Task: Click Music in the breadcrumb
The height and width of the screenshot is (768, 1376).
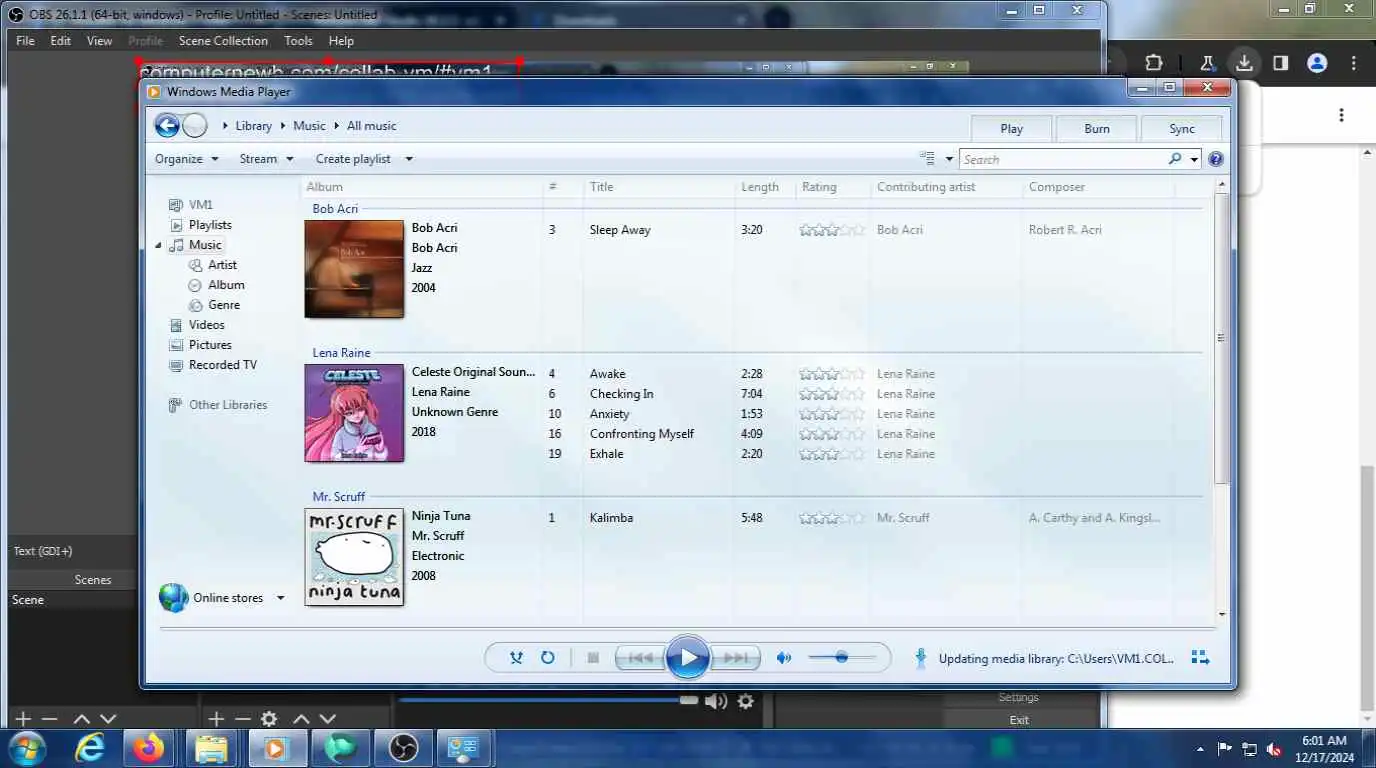Action: 309,126
